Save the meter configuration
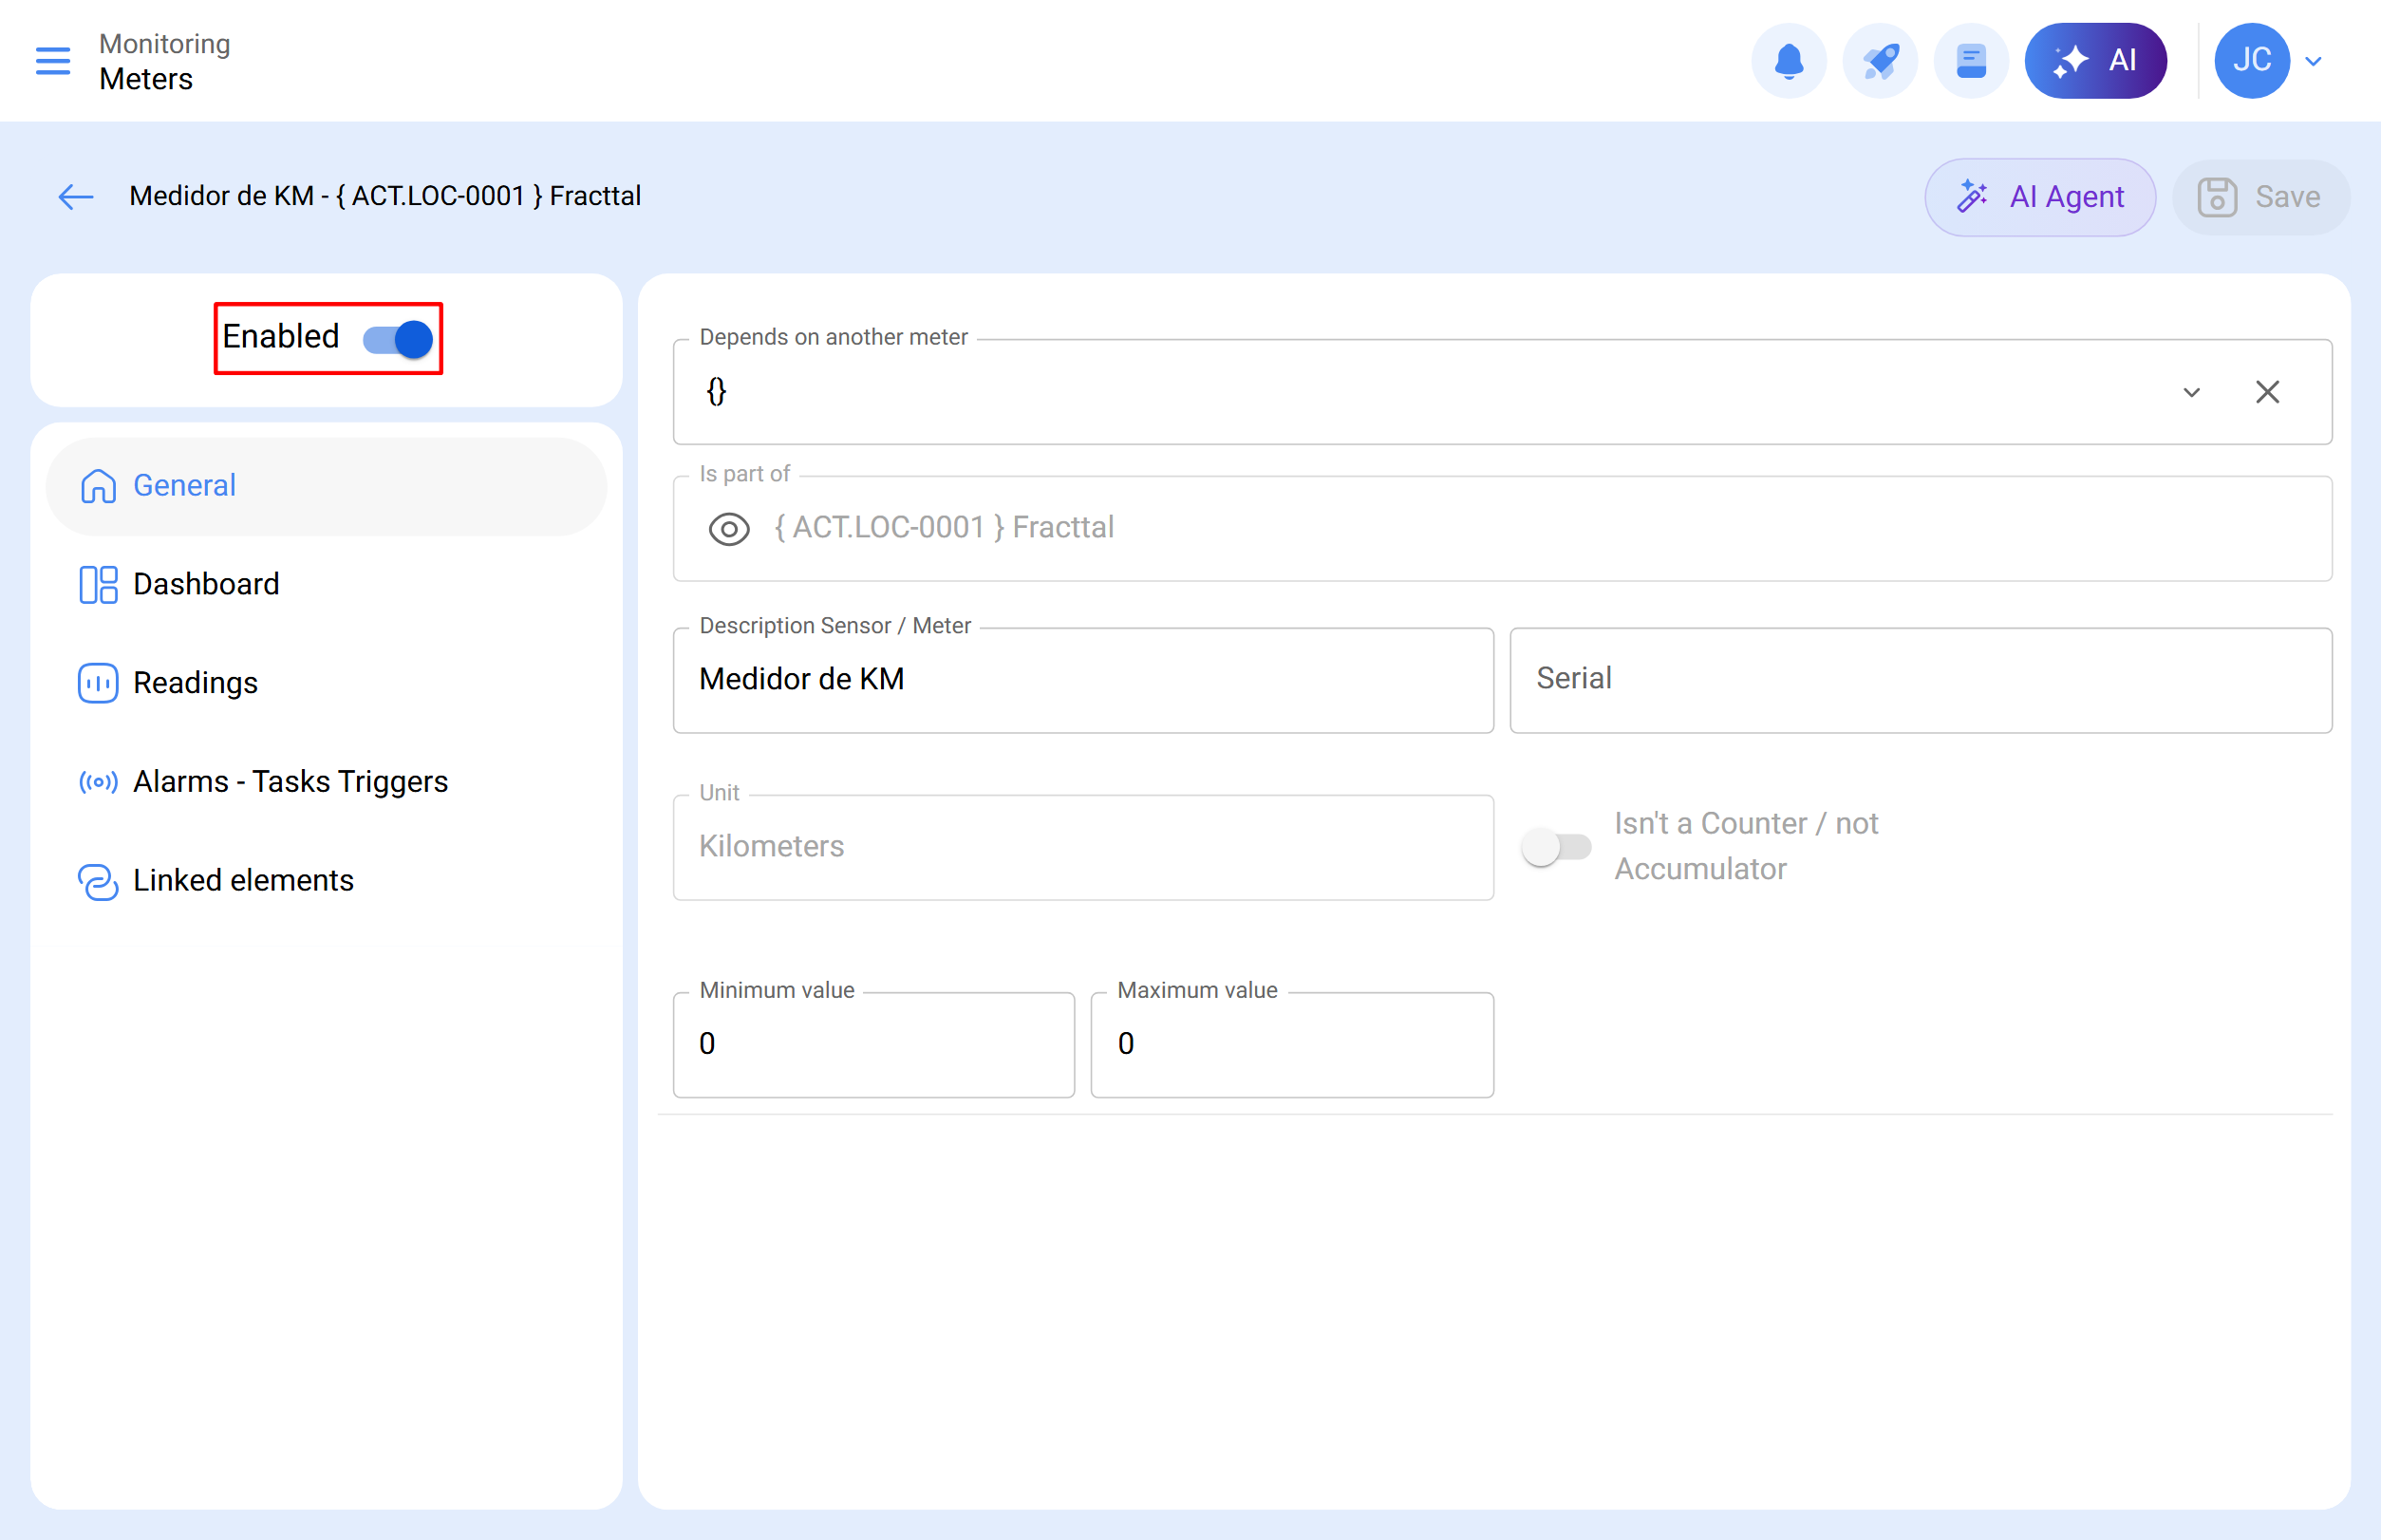 [2261, 197]
